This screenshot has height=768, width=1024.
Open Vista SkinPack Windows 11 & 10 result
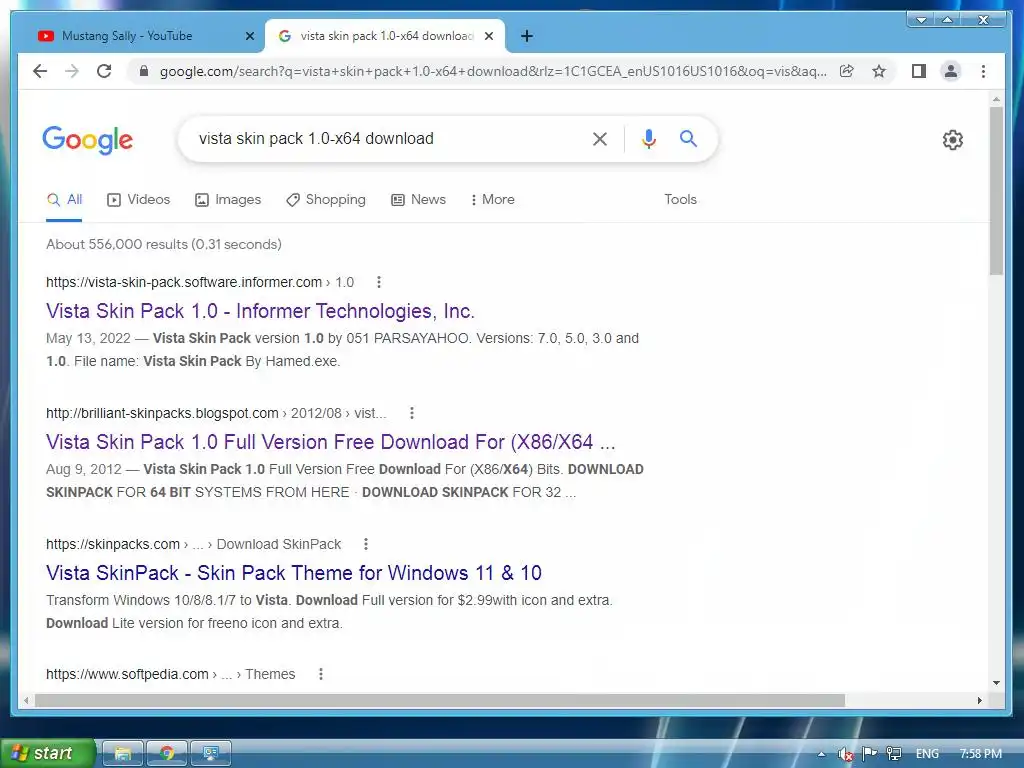(294, 573)
